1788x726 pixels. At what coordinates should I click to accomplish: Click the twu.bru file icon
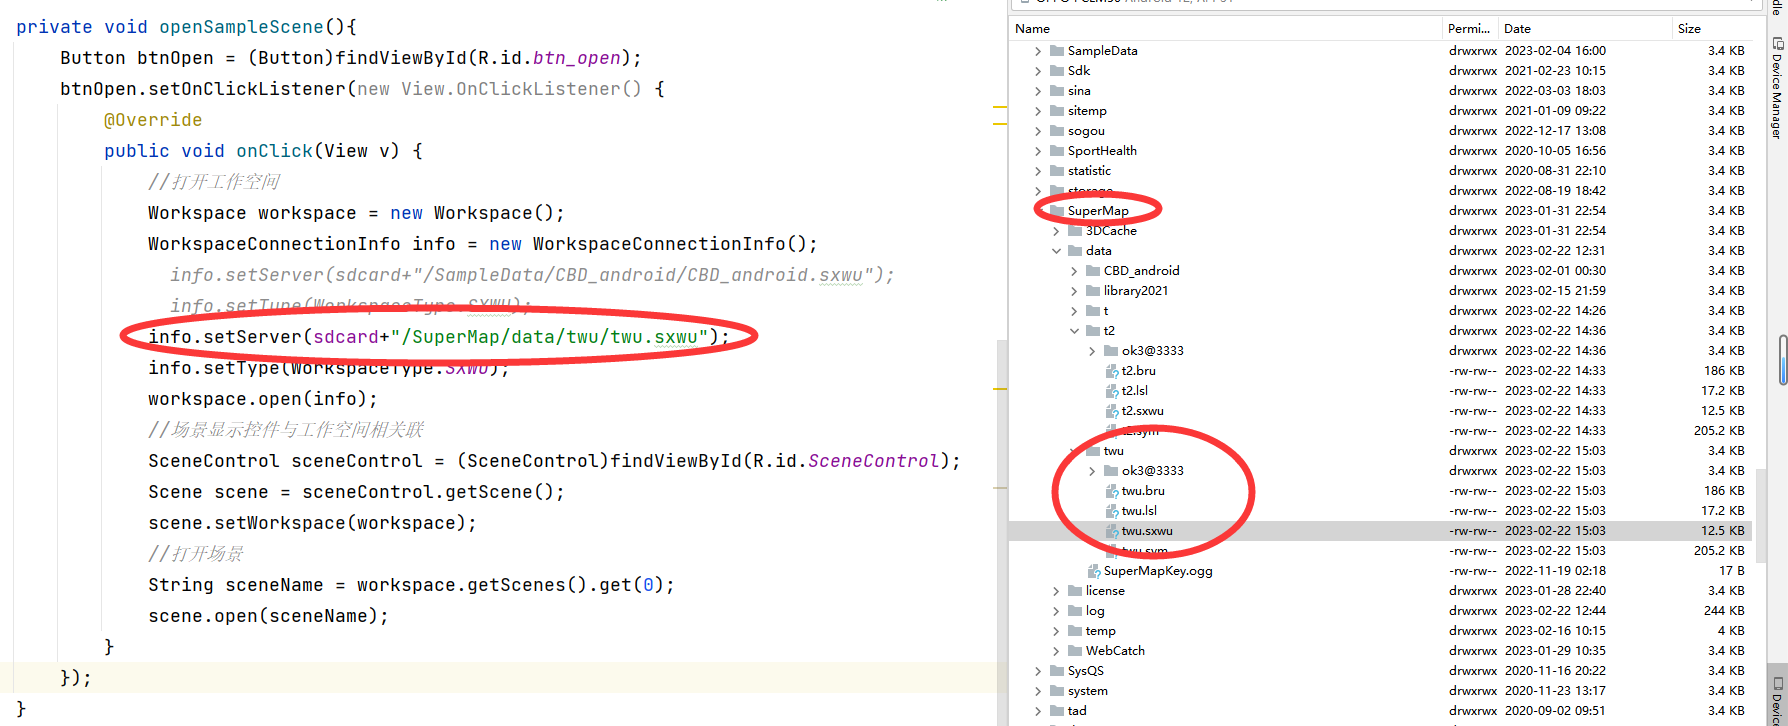[1112, 490]
